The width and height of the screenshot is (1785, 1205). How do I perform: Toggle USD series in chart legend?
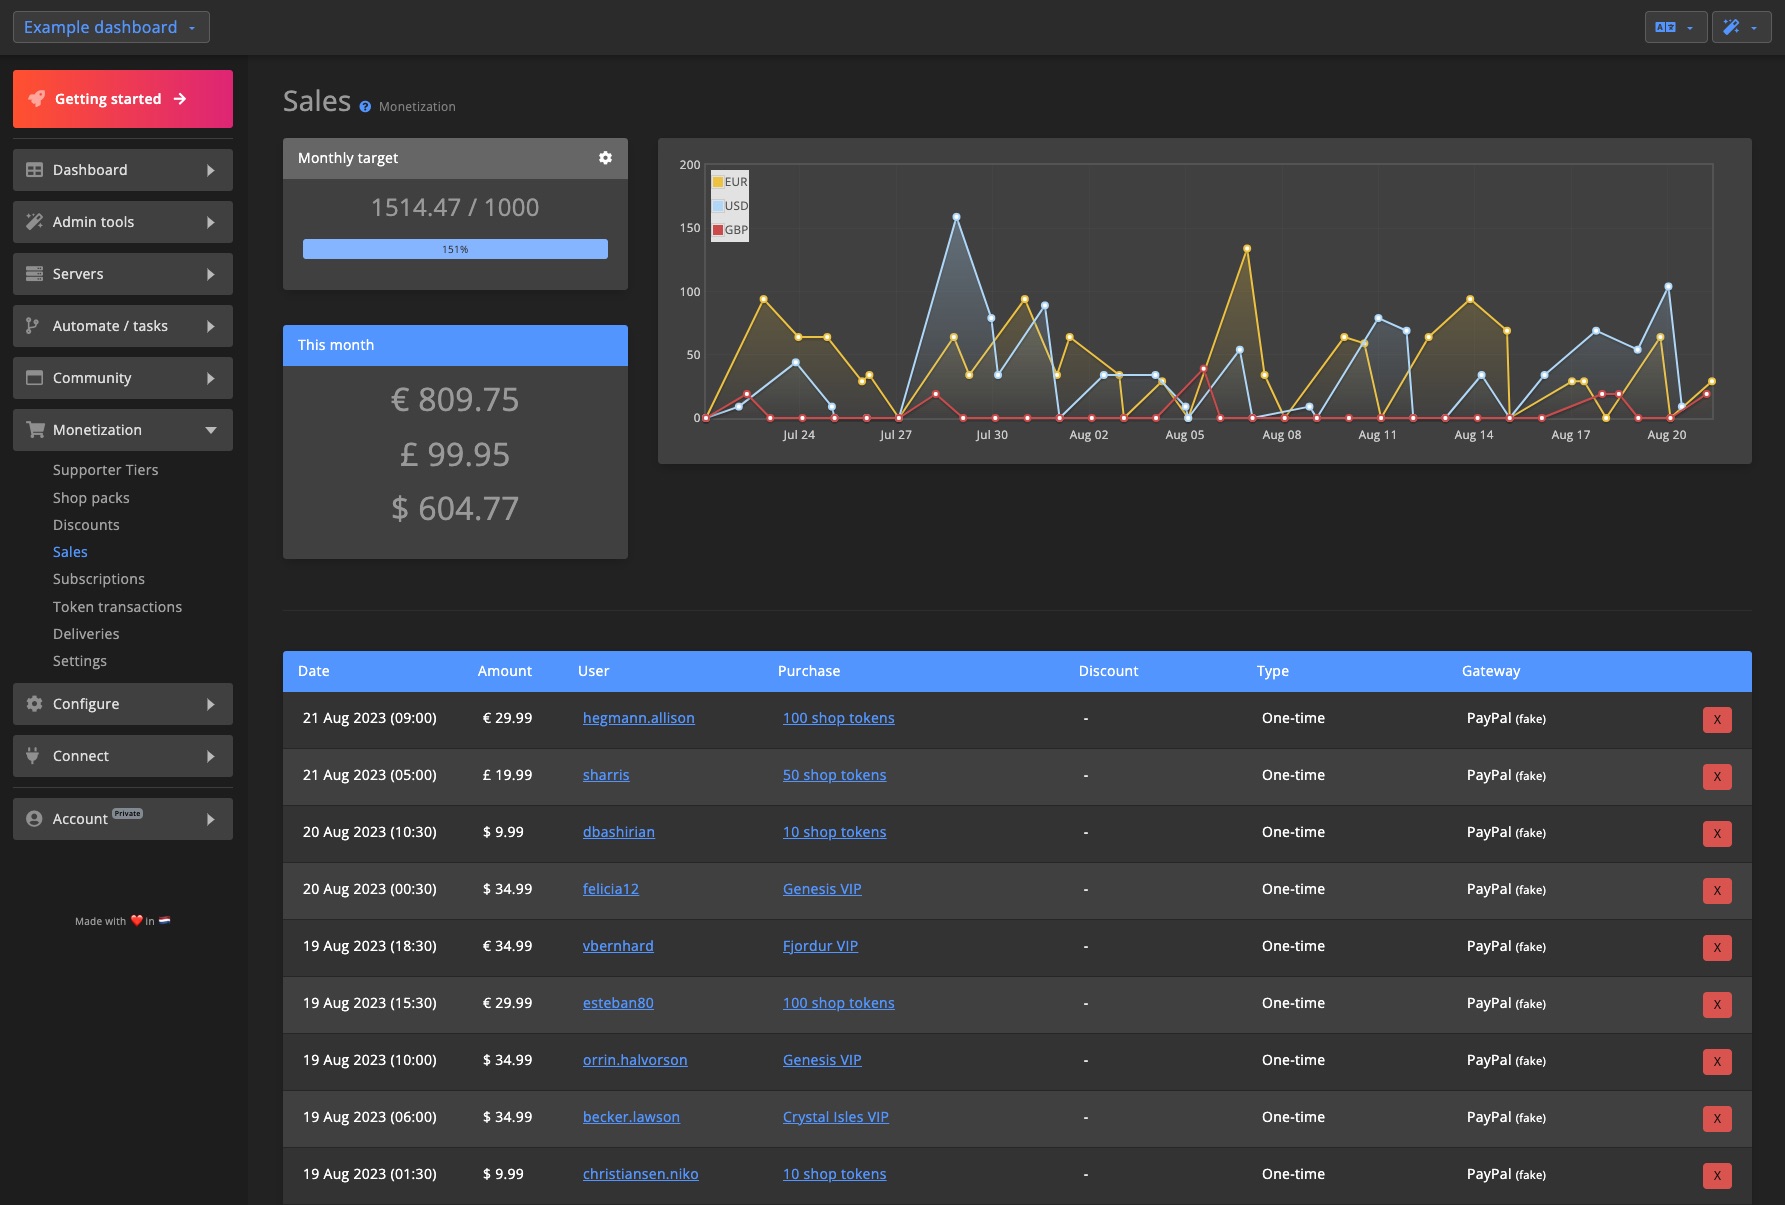pos(729,206)
